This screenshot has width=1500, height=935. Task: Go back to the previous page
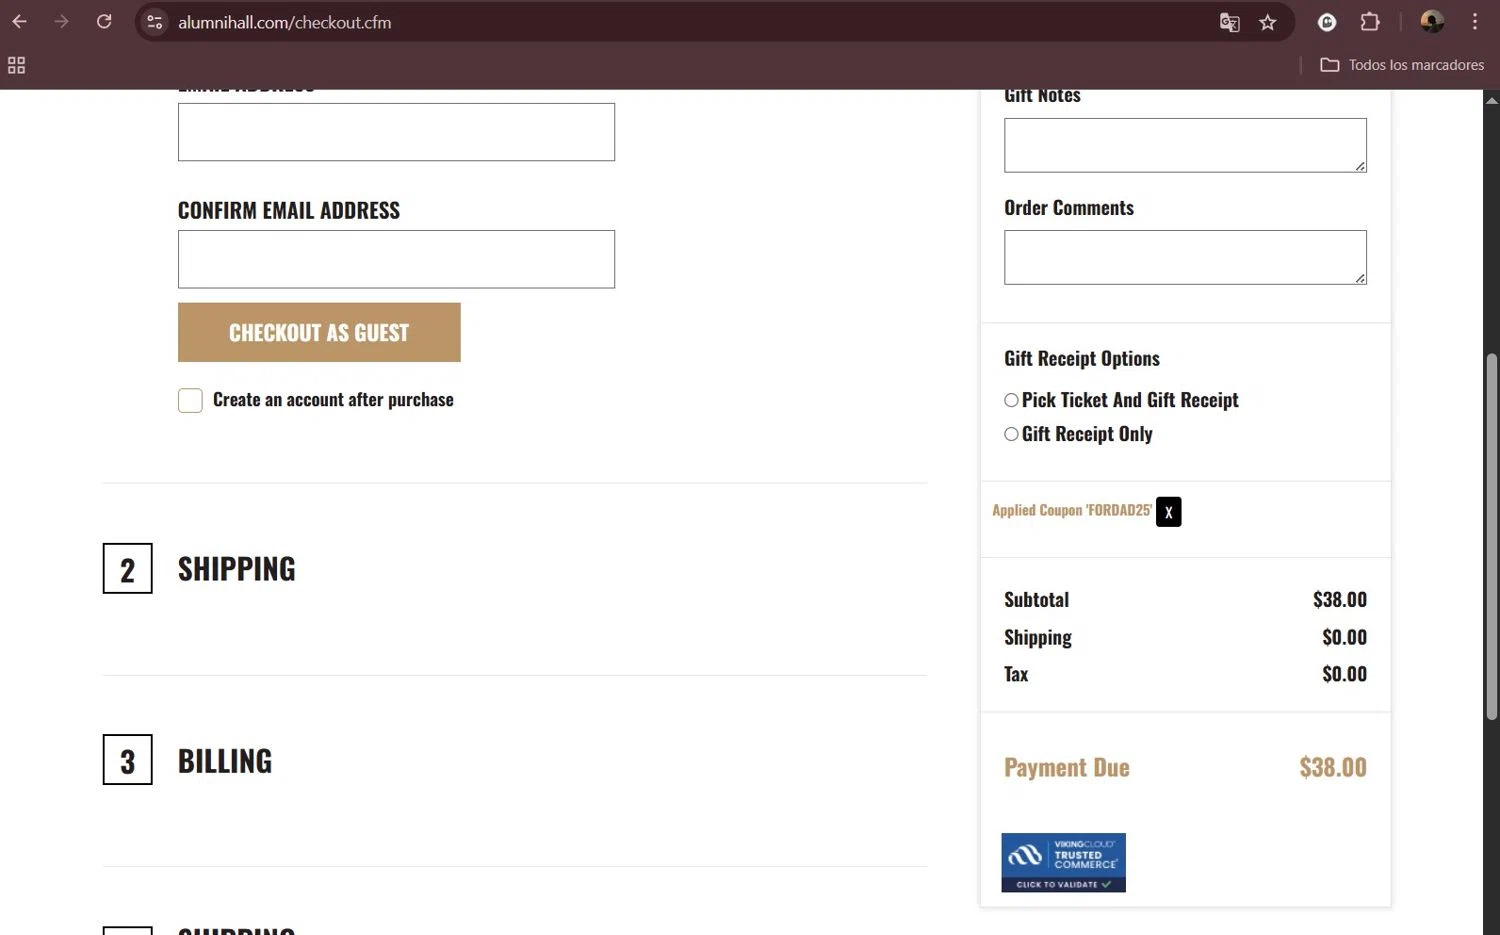point(20,22)
